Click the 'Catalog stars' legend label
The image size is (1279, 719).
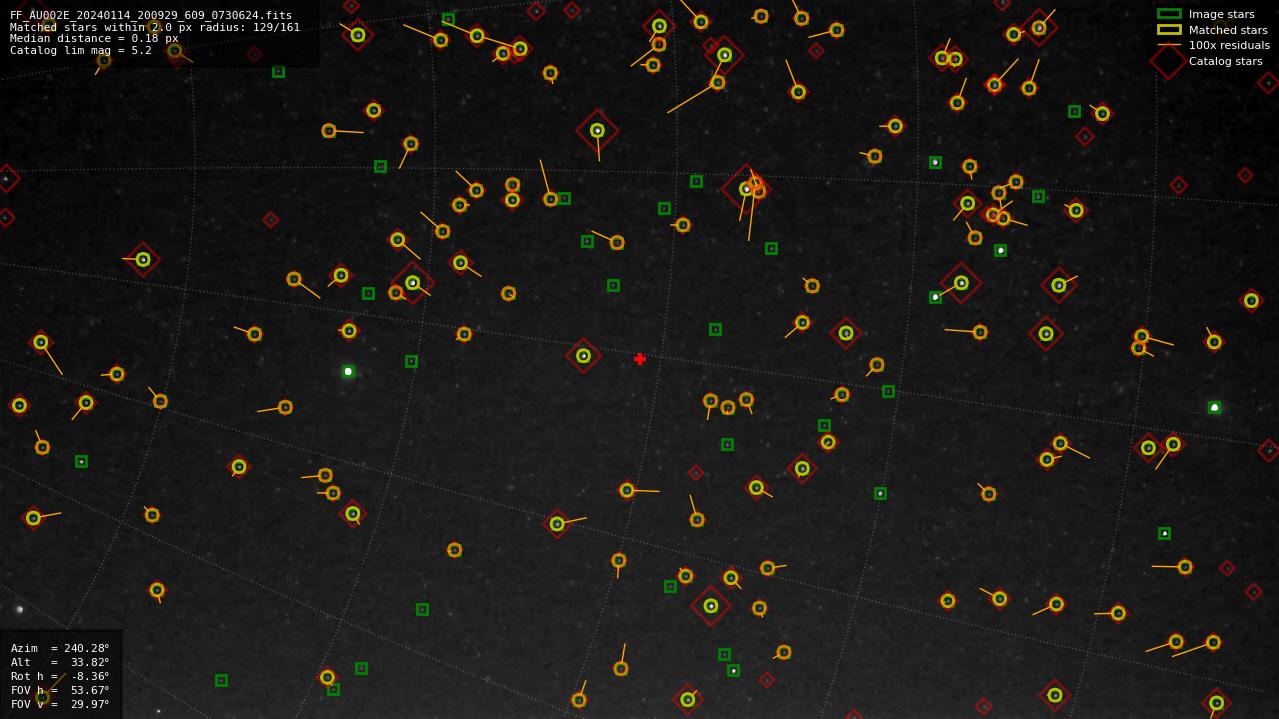1225,61
